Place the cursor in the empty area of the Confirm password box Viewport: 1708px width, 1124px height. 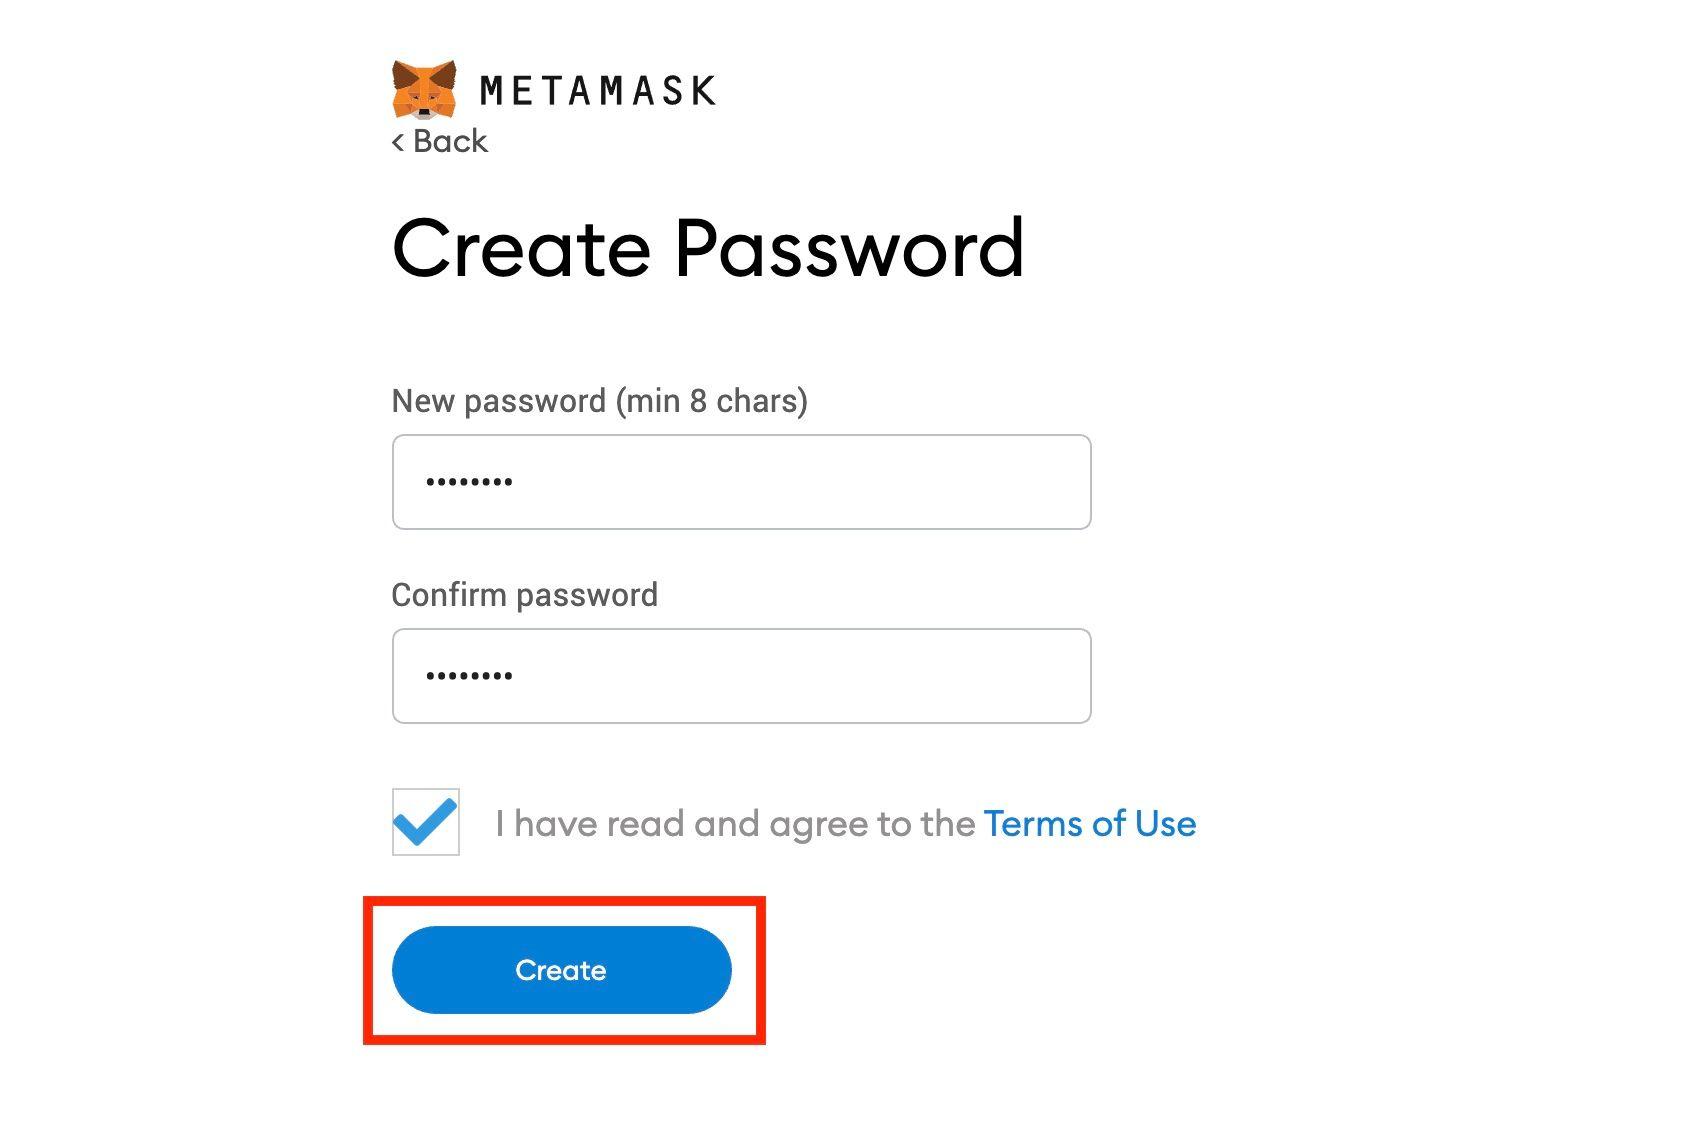click(x=800, y=676)
